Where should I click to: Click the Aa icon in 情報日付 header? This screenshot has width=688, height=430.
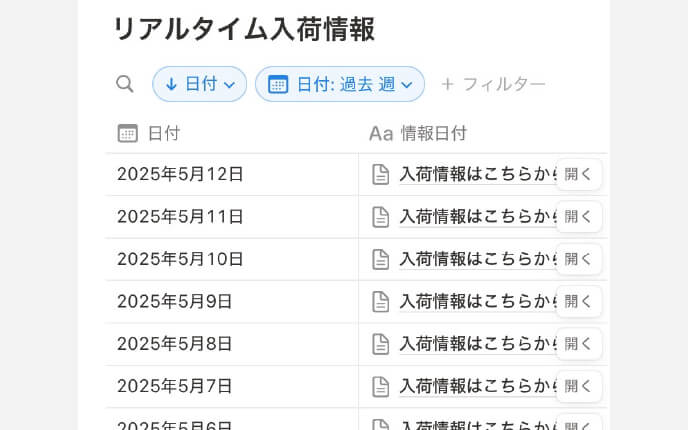click(381, 133)
